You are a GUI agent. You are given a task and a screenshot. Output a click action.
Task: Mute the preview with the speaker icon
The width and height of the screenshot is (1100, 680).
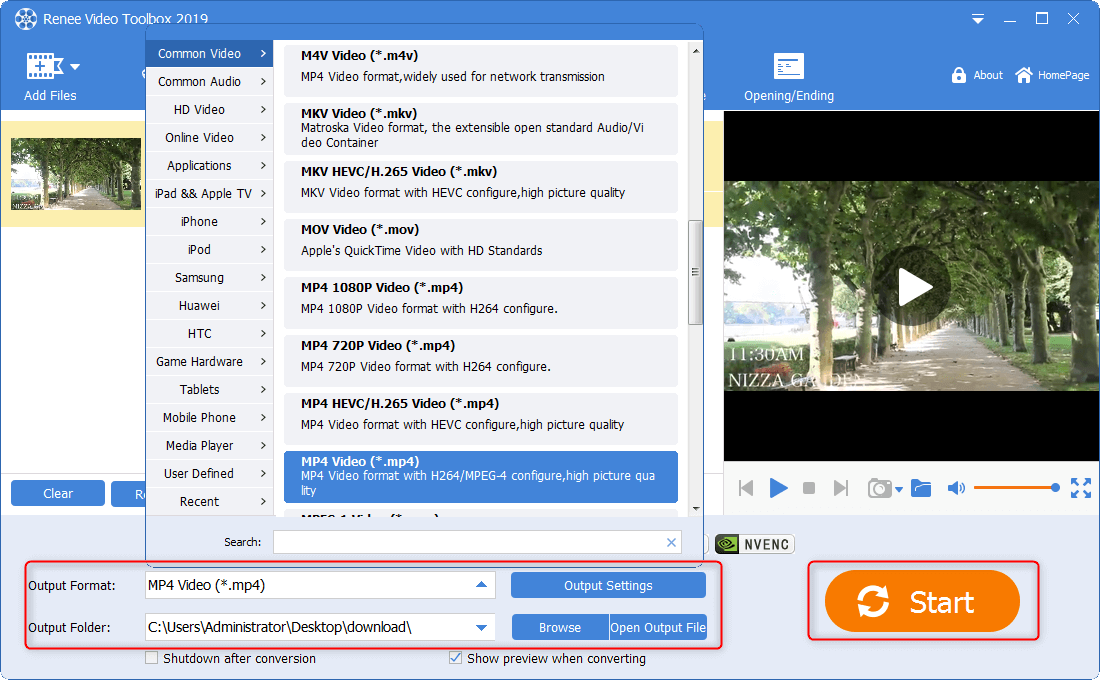(x=956, y=488)
